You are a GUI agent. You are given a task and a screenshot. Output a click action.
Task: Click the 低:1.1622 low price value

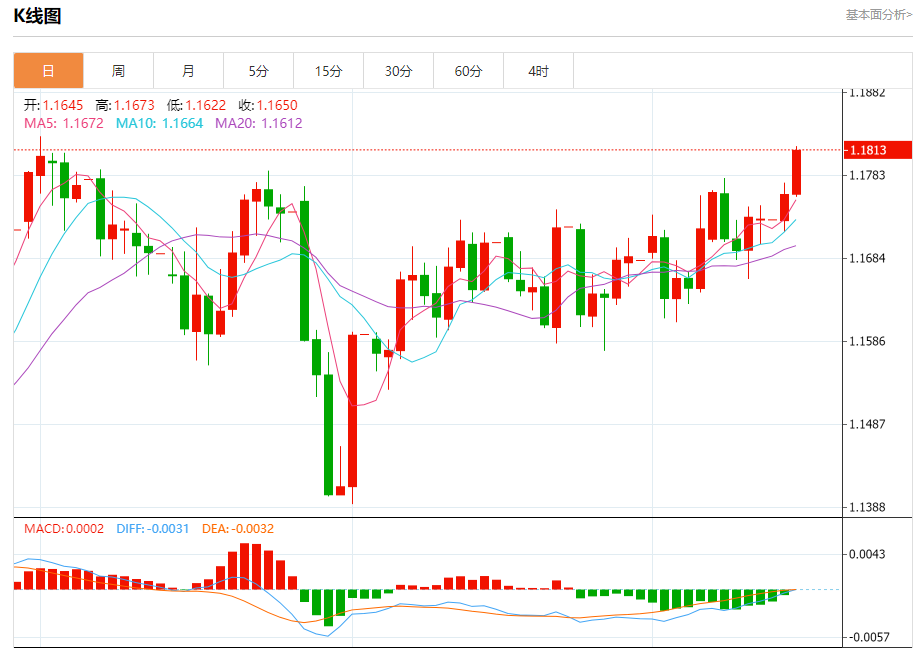tap(197, 105)
